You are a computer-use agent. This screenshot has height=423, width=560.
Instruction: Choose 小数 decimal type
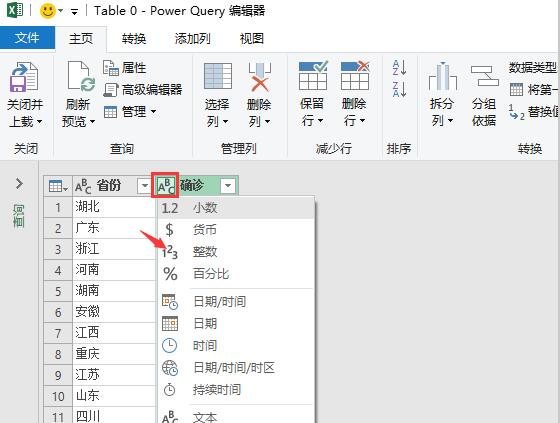pos(236,208)
